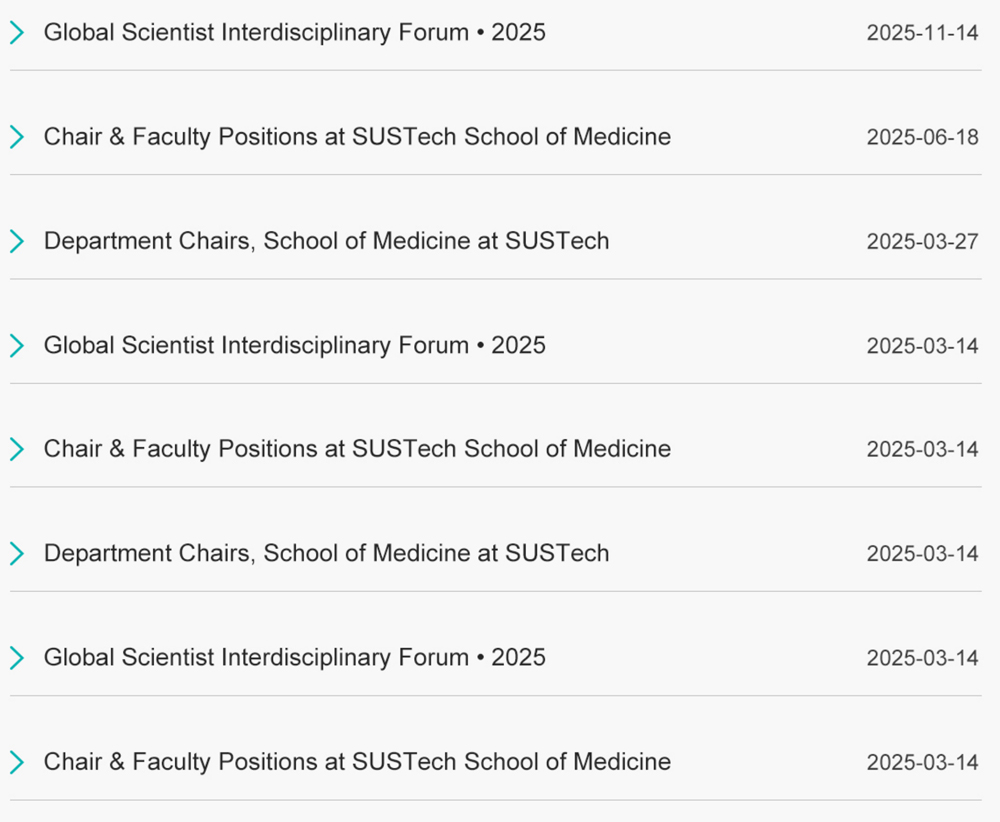Click the 2025-06-18 date label

tap(922, 137)
